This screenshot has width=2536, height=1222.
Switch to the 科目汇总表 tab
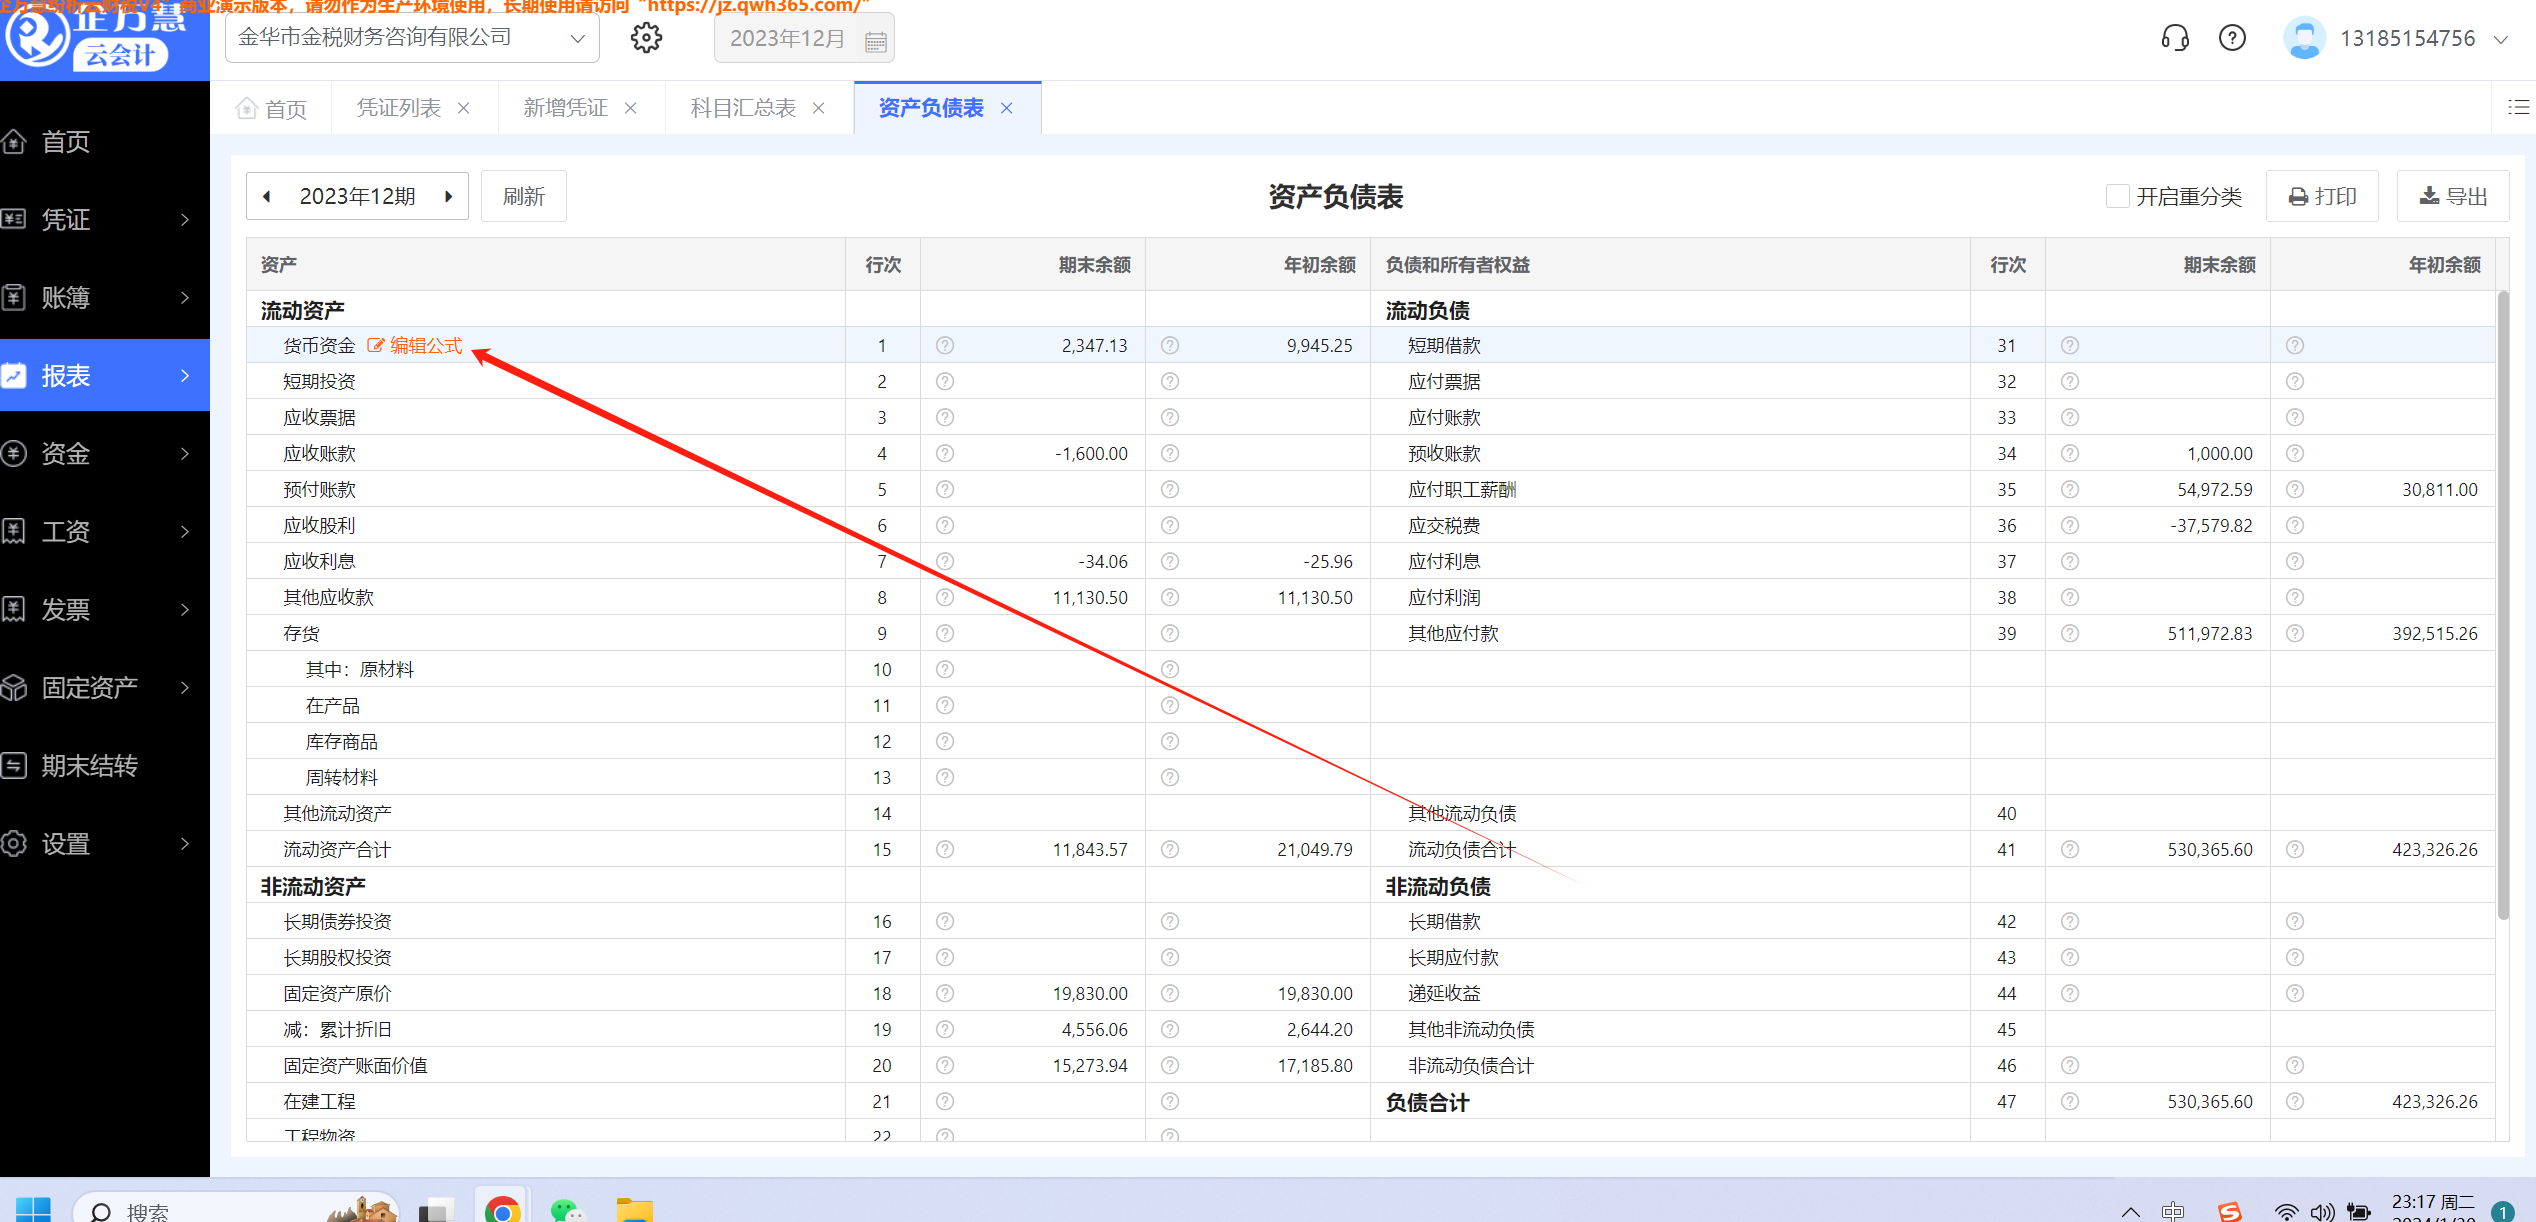coord(743,108)
